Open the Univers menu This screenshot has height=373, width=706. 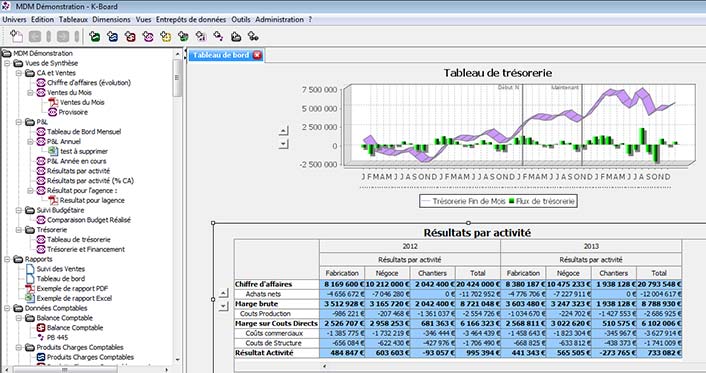click(x=14, y=19)
